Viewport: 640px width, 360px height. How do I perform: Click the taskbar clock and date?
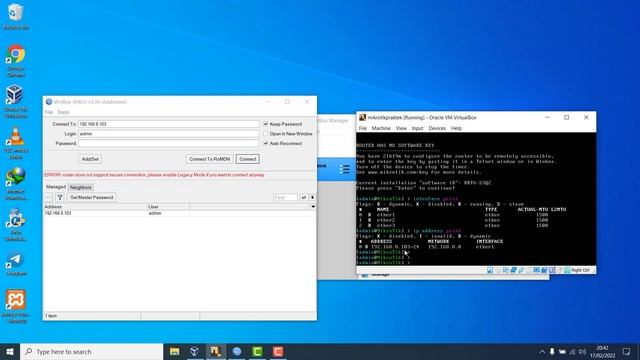click(x=602, y=352)
